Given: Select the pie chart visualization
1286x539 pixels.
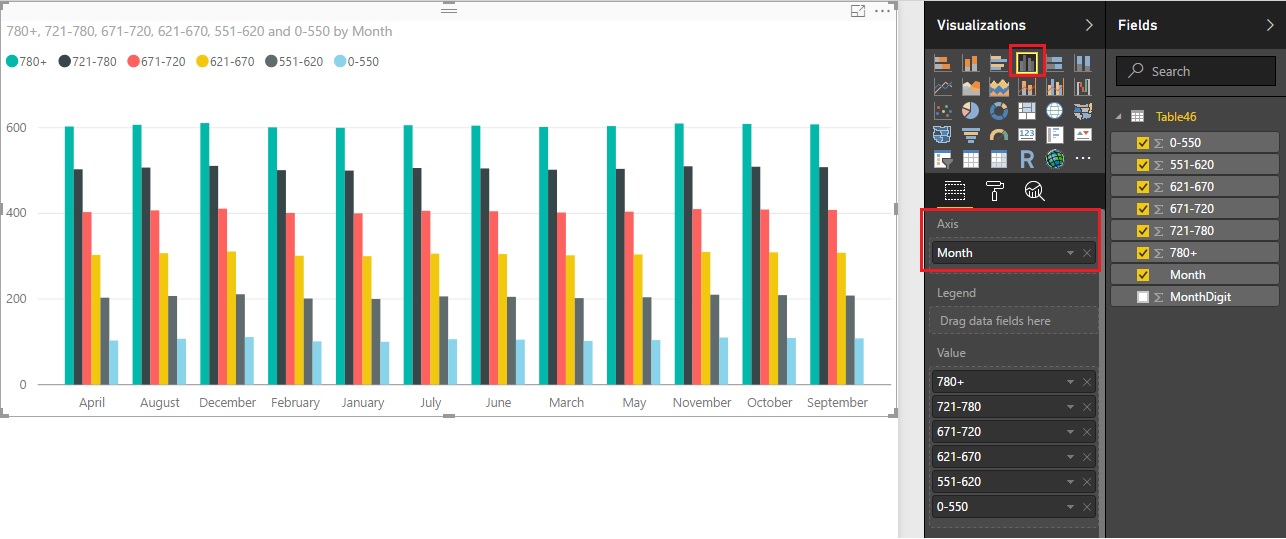Looking at the screenshot, I should [970, 111].
